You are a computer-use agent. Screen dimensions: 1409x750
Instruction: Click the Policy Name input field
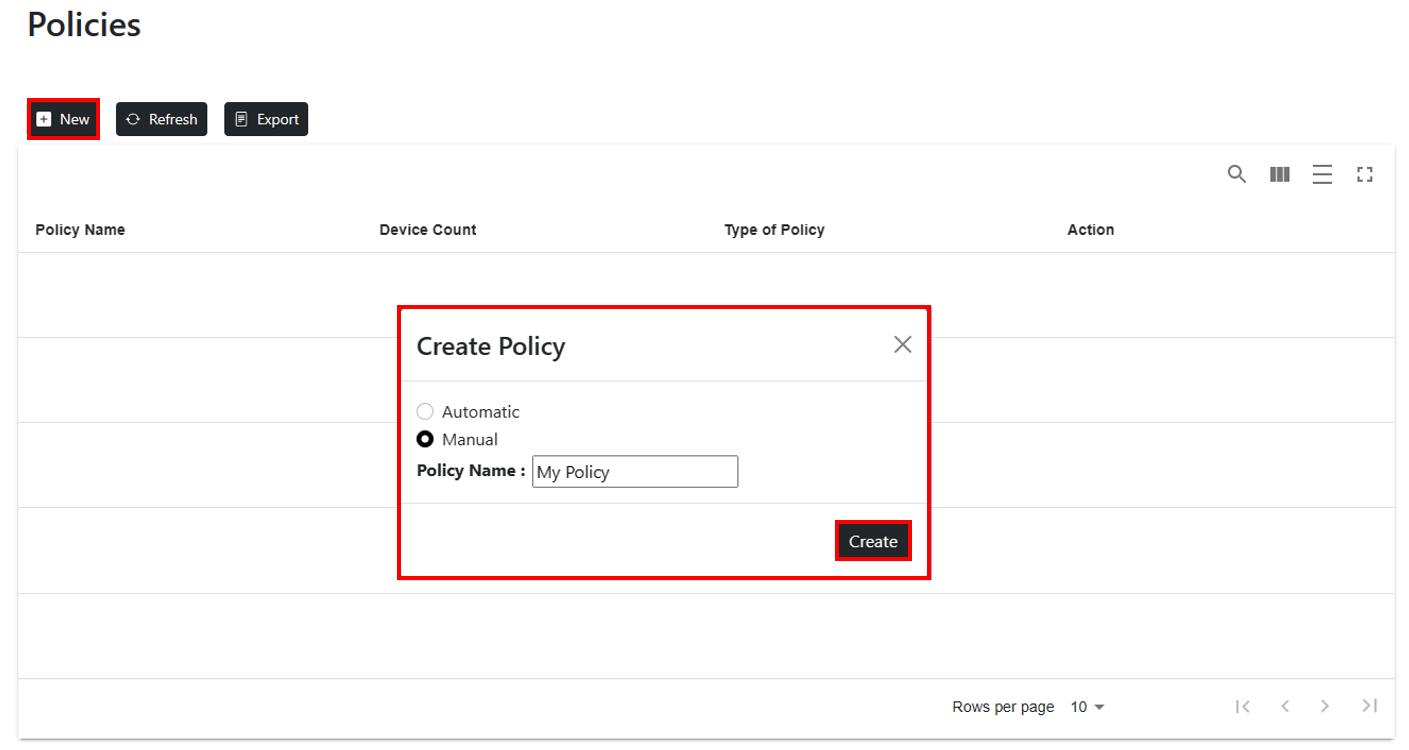click(x=635, y=472)
